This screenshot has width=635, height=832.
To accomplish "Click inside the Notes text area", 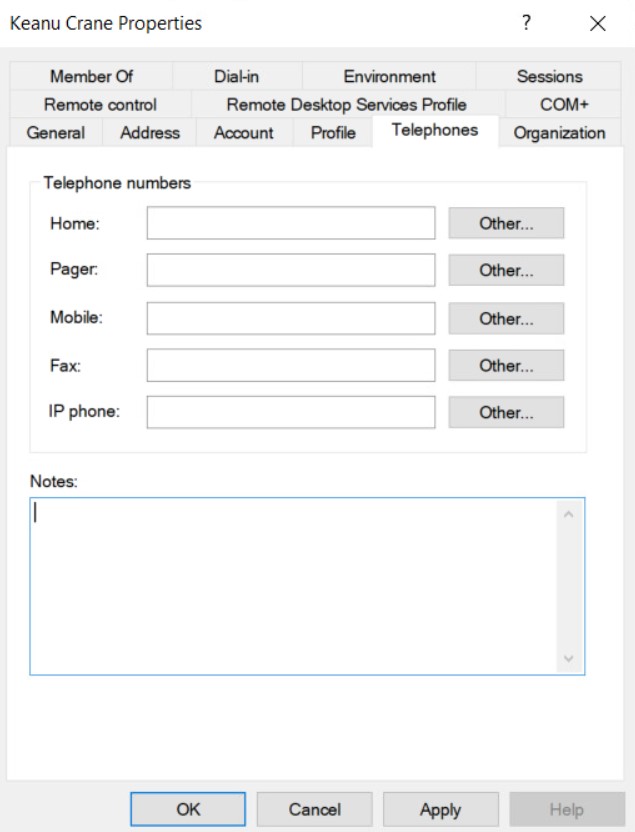I will 290,585.
